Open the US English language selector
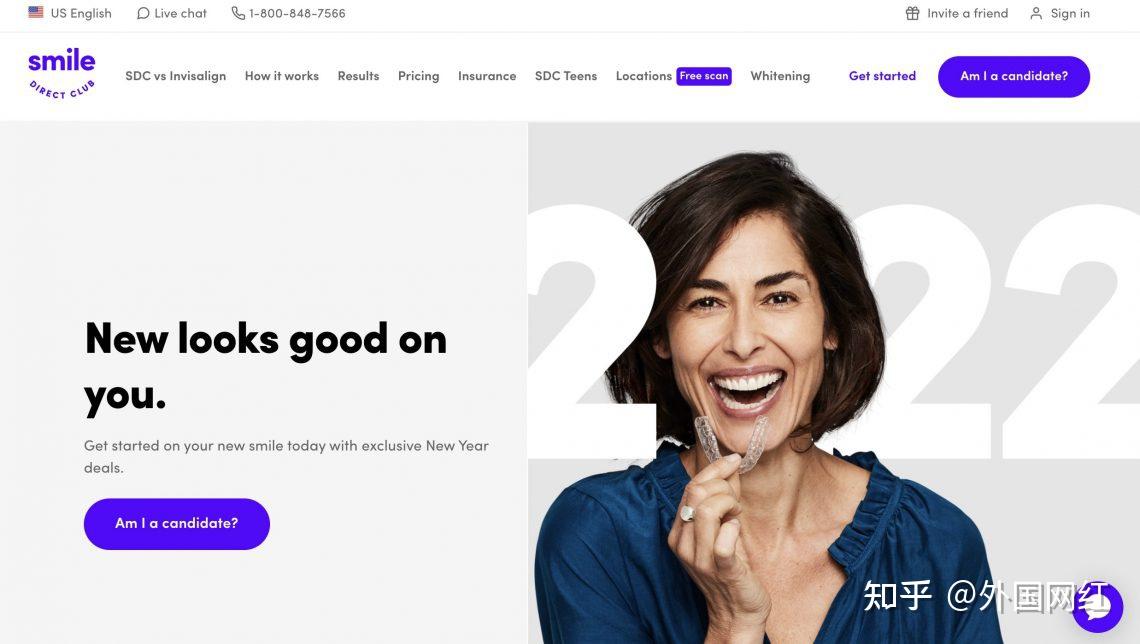 tap(71, 13)
